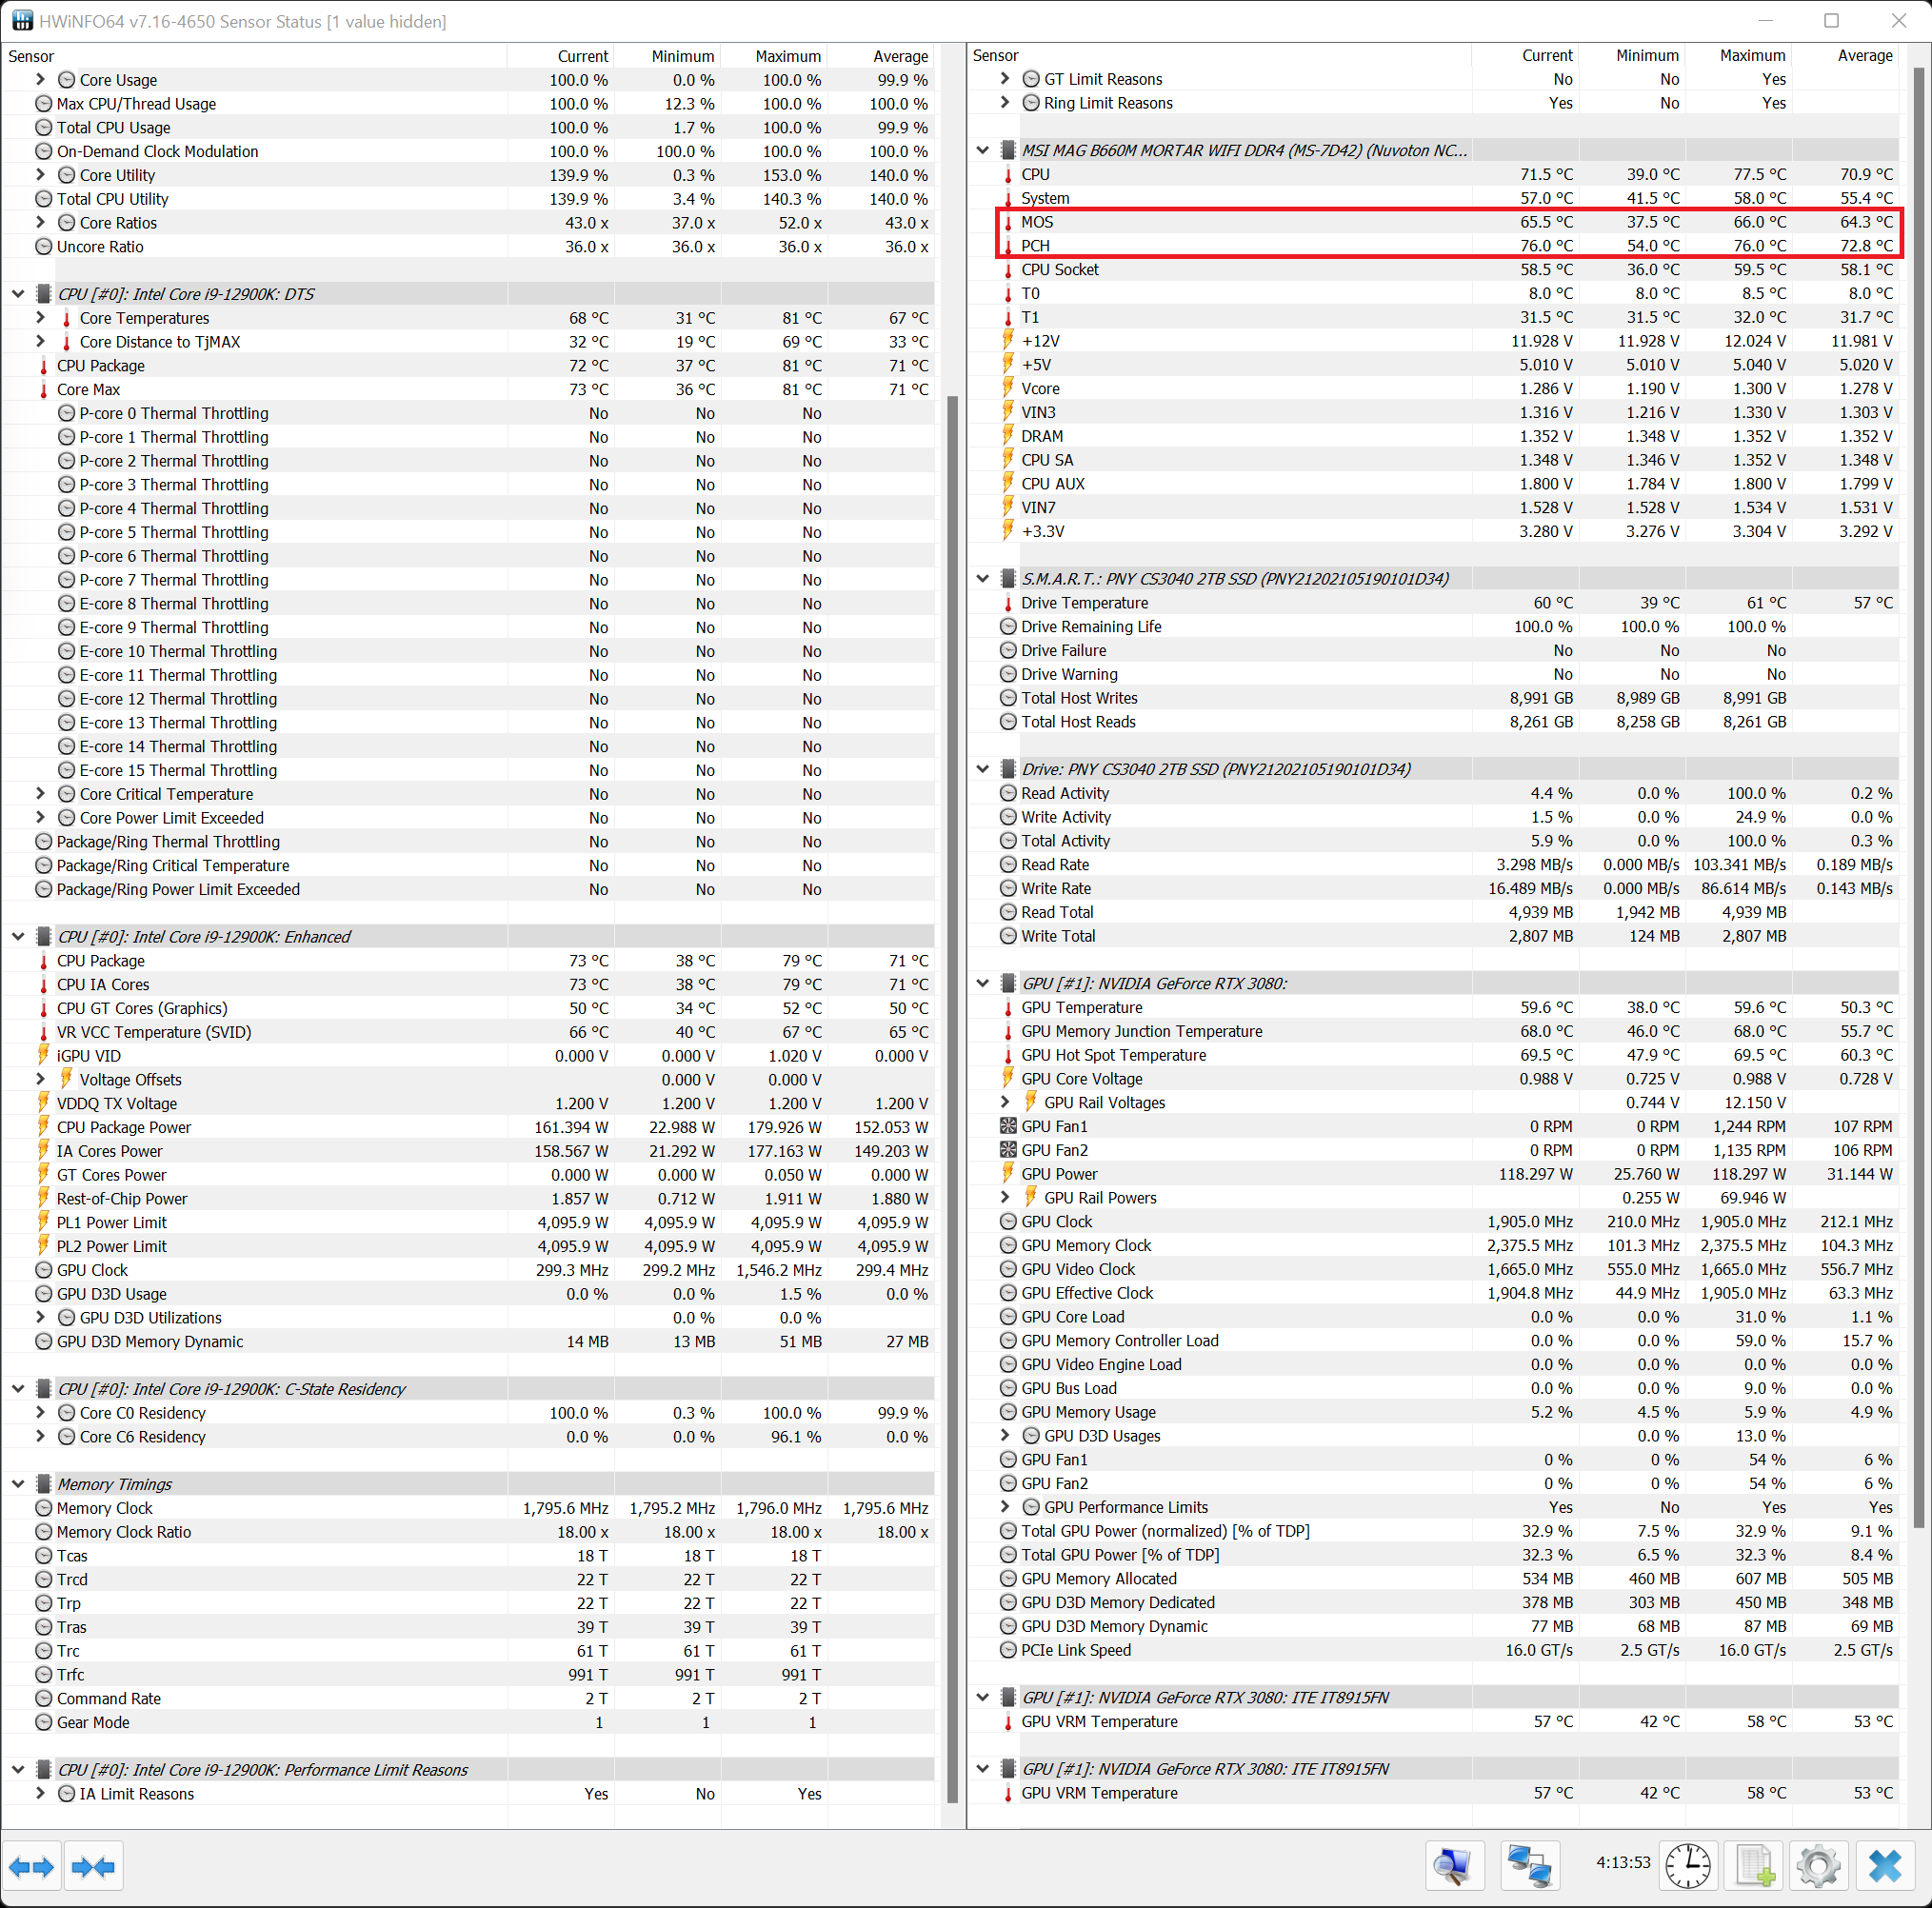Expand GPU D3D Utilizations row
Image resolution: width=1932 pixels, height=1908 pixels.
tap(40, 1318)
